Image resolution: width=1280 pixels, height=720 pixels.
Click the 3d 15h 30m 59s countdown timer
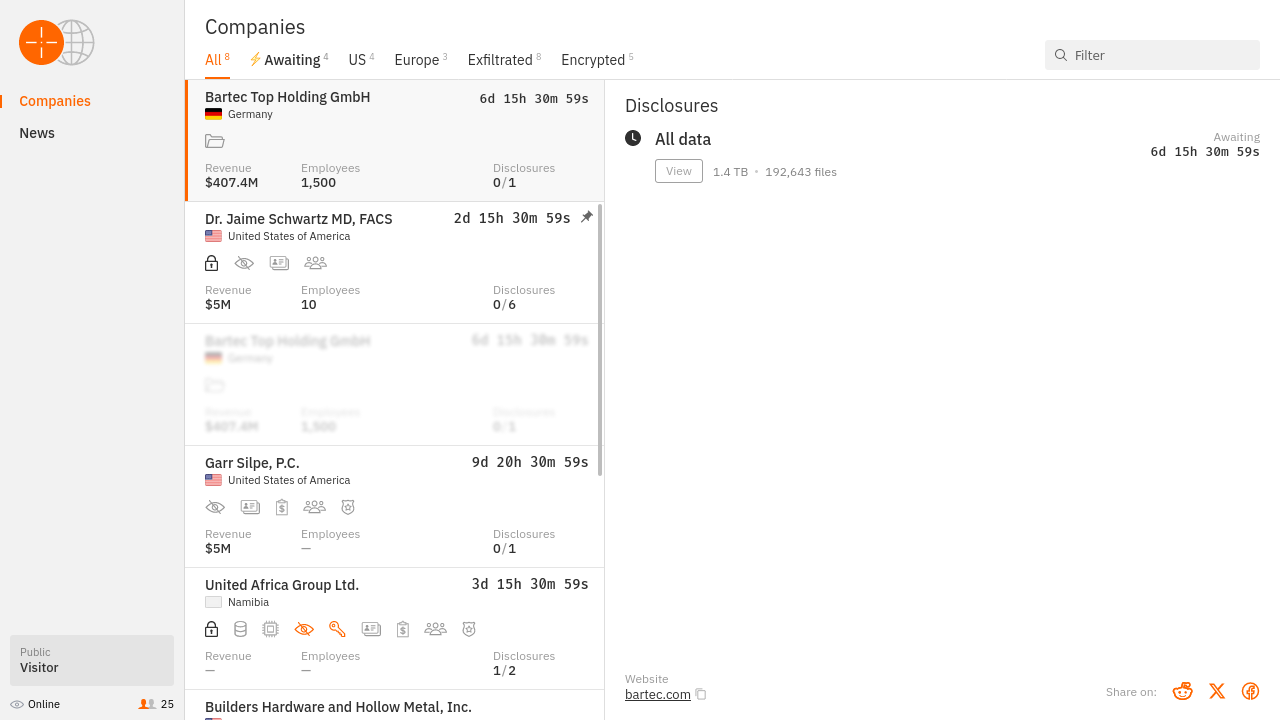[x=530, y=584]
